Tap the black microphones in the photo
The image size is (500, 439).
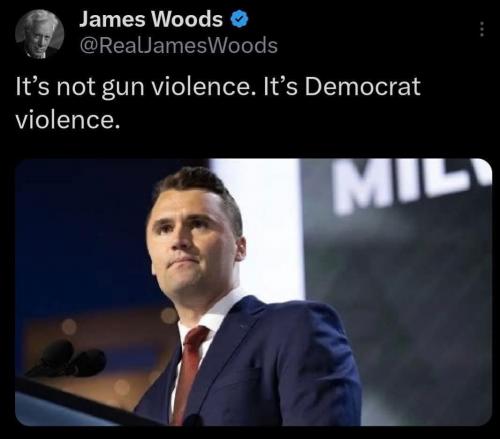coord(68,360)
